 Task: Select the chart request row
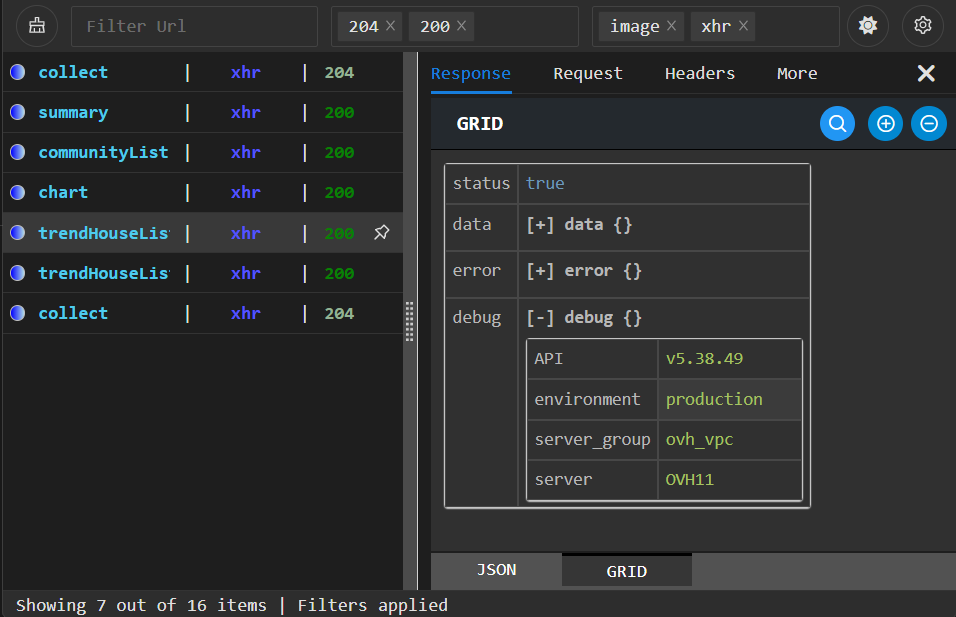pos(203,193)
